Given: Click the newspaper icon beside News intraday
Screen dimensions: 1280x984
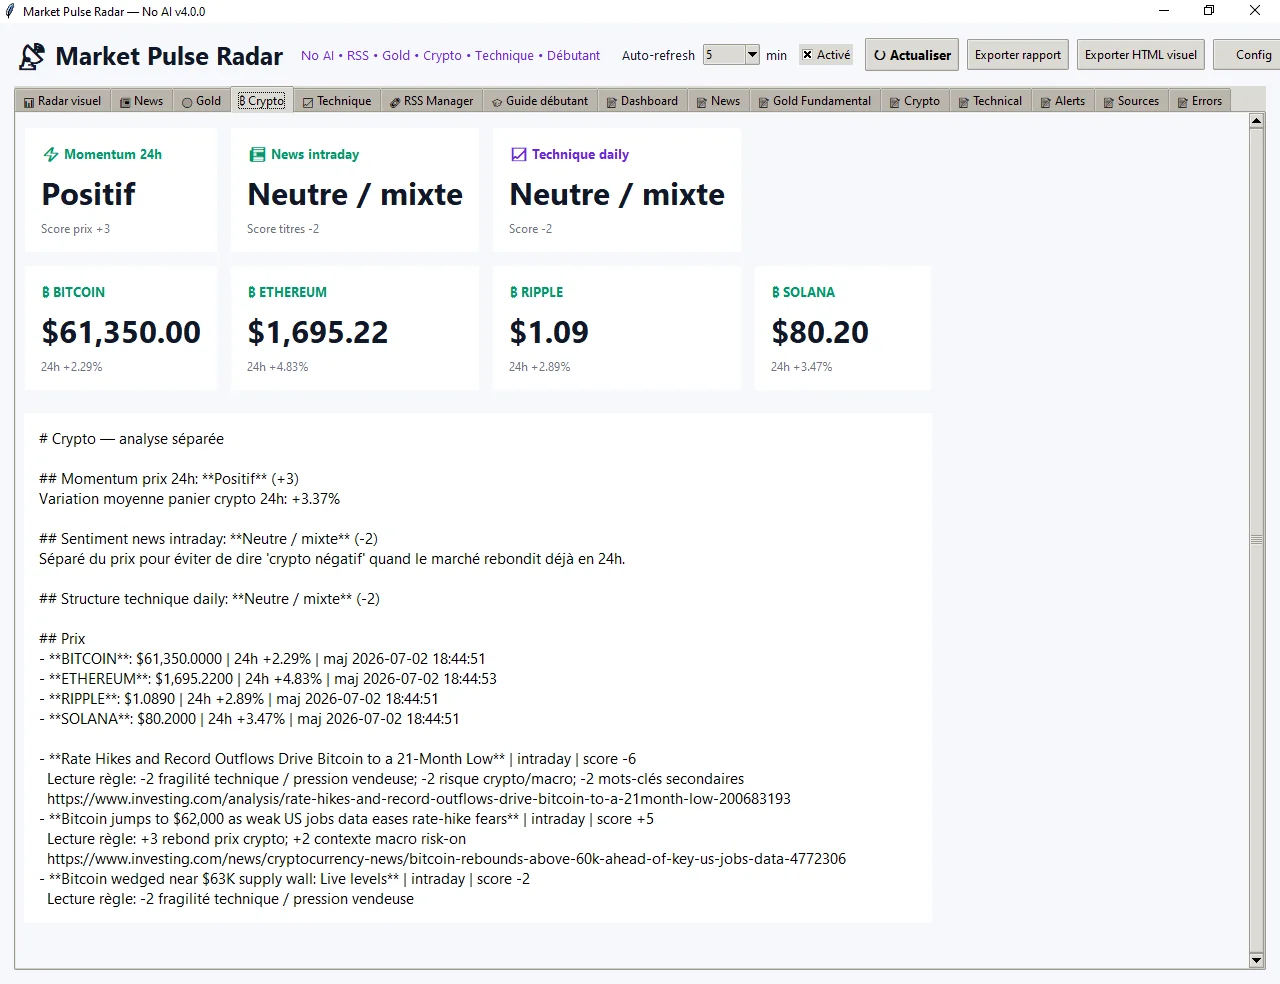Looking at the screenshot, I should point(257,155).
